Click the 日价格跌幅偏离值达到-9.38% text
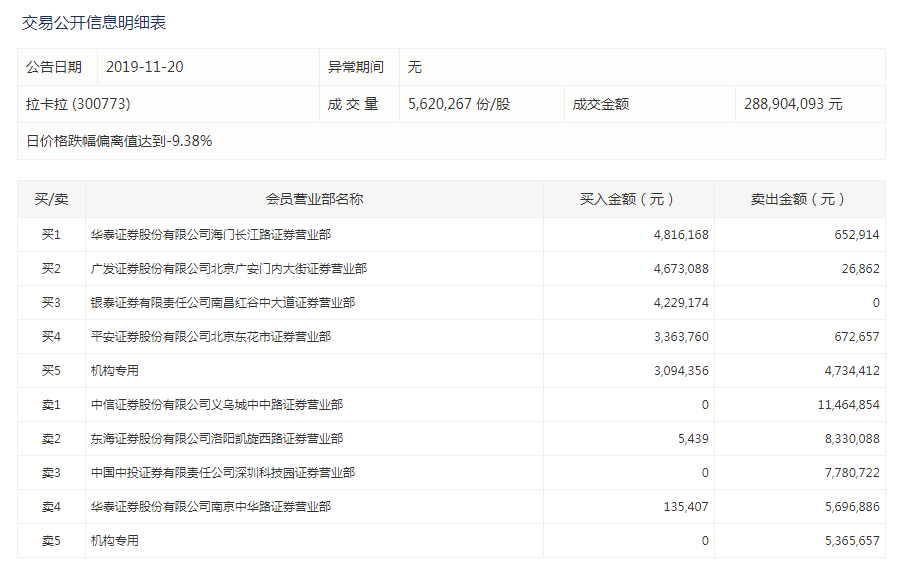Screen dimensions: 901x569 point(120,141)
